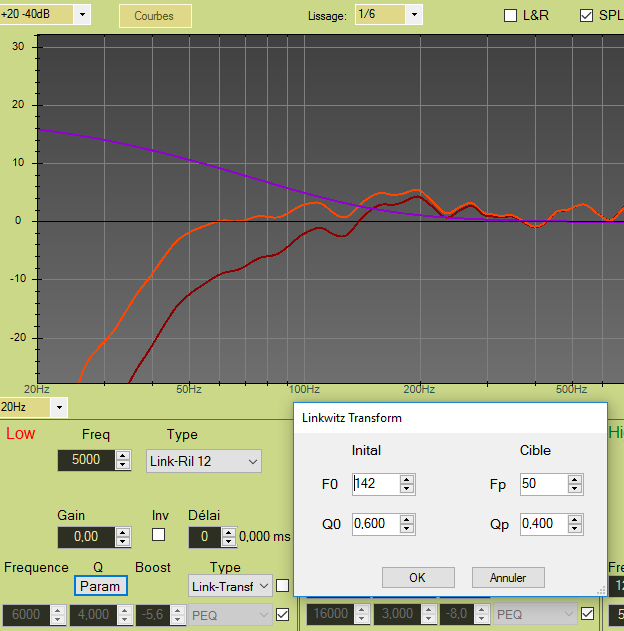Viewport: 624px width, 631px height.
Task: Click Annuler to cancel the dialog
Action: (507, 578)
